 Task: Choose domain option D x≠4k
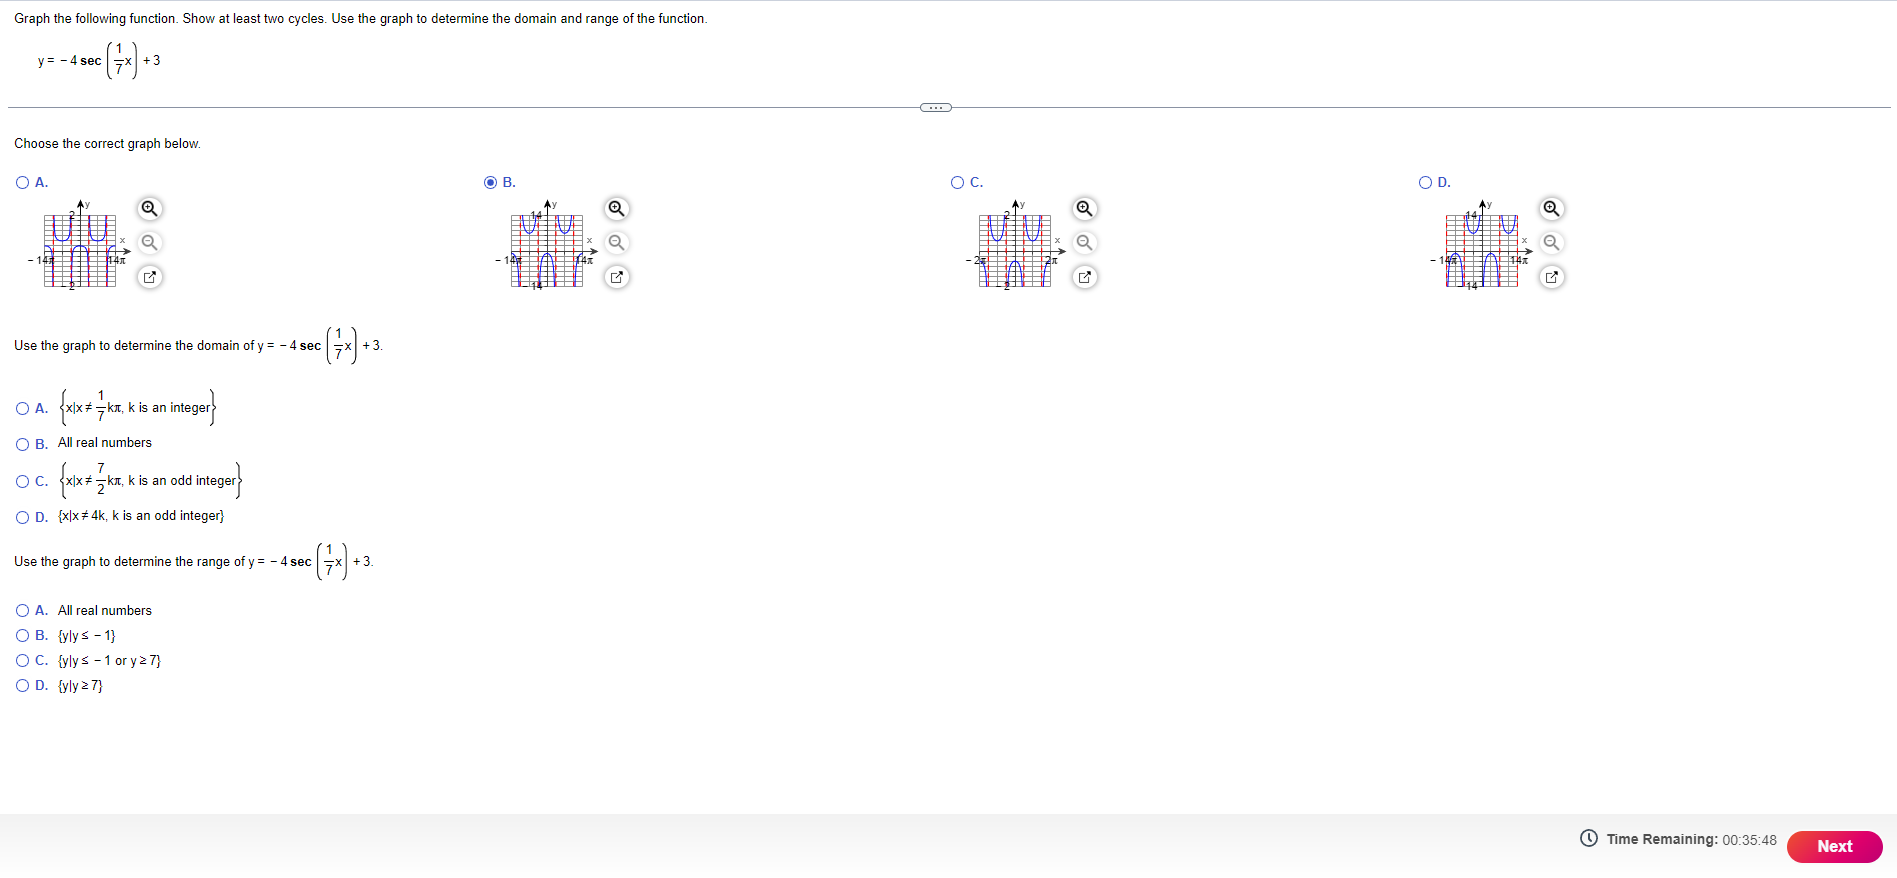(x=23, y=517)
